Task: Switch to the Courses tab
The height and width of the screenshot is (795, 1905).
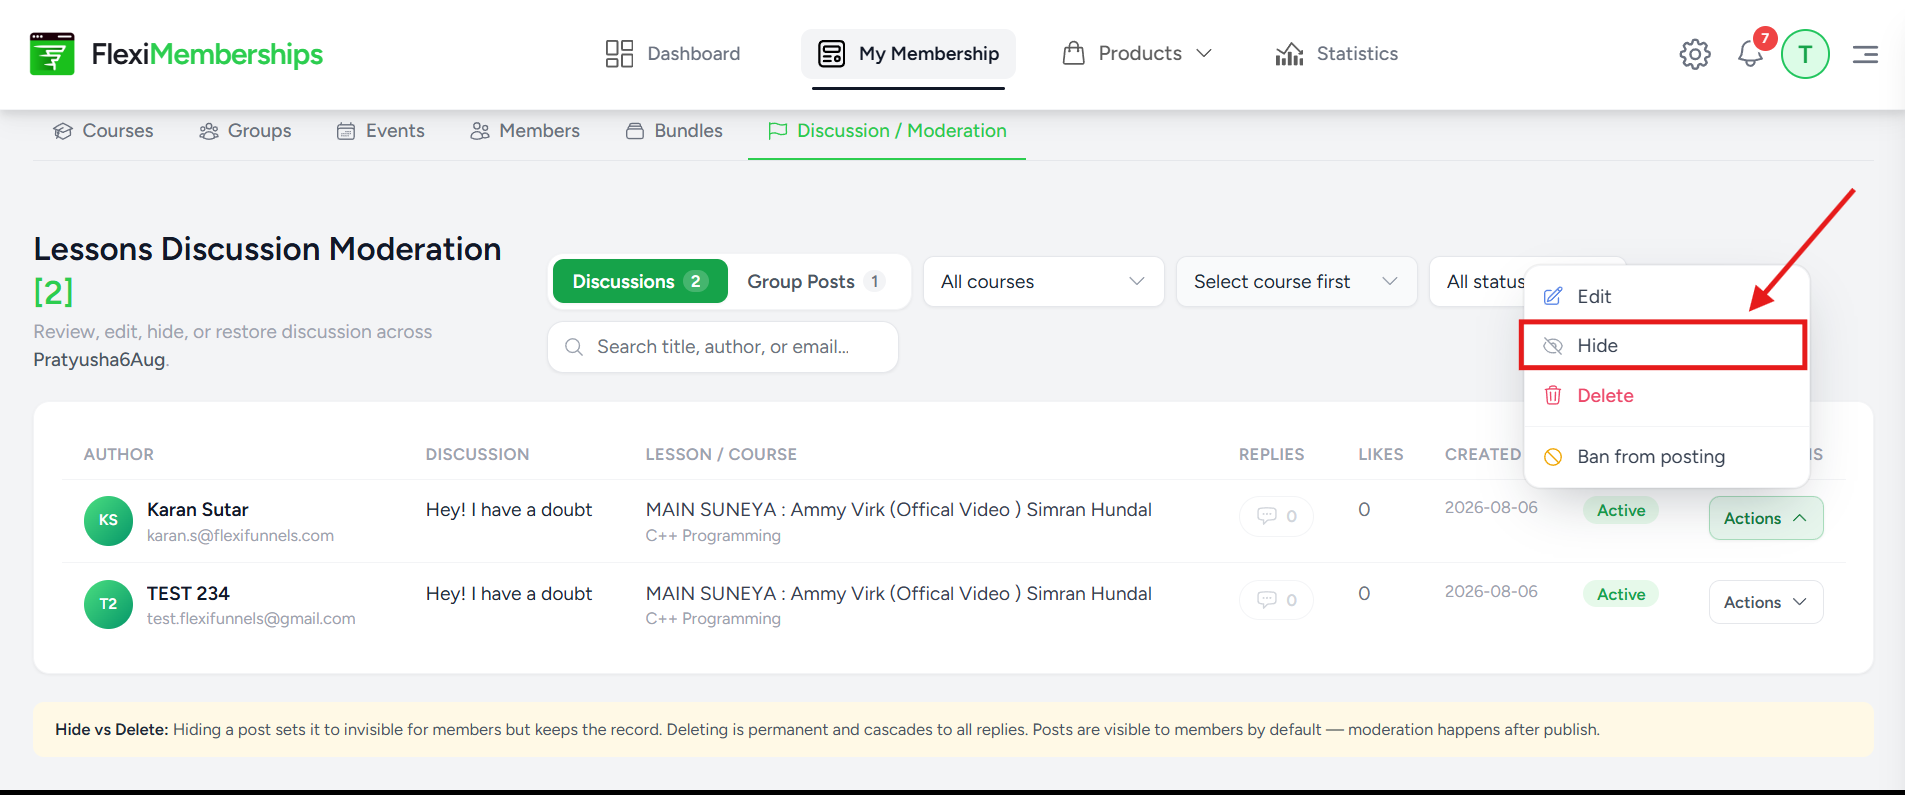Action: tap(104, 131)
